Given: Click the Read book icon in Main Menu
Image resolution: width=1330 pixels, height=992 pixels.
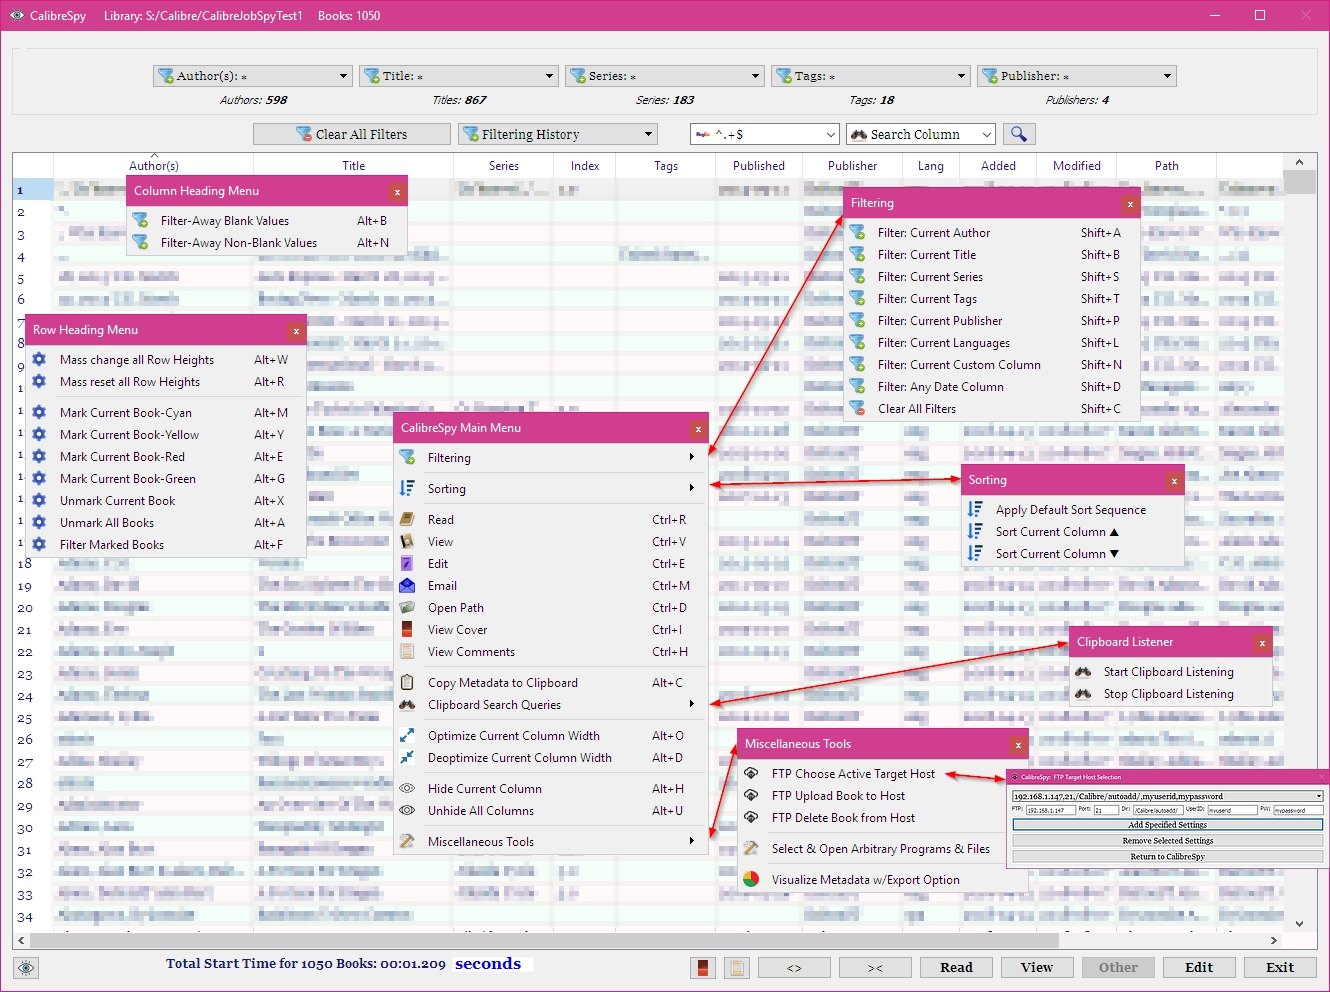Looking at the screenshot, I should tap(407, 519).
